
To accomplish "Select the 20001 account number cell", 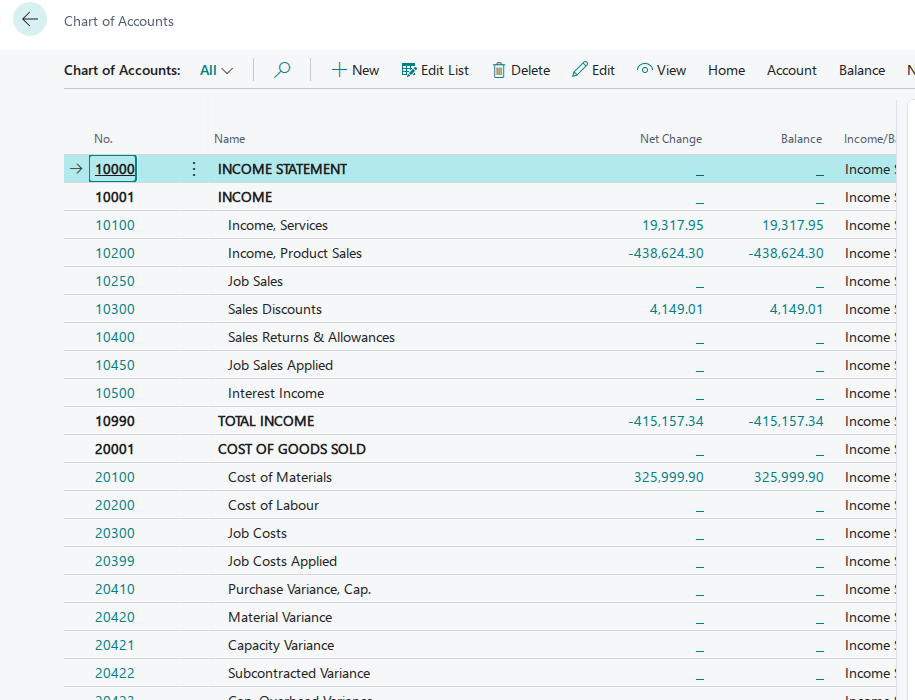I will (114, 449).
